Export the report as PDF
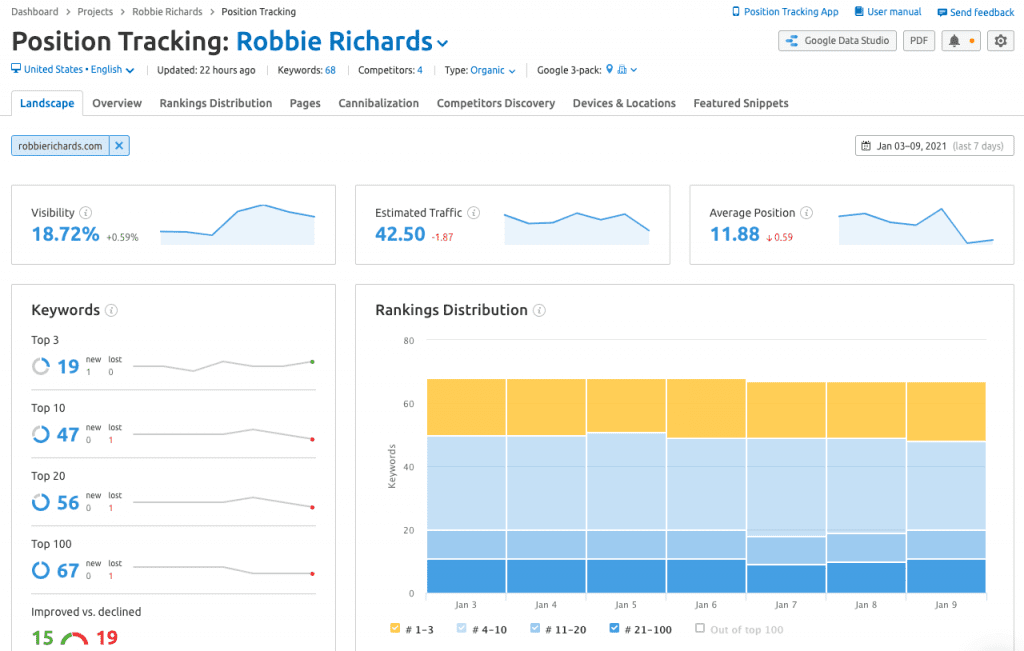 click(x=918, y=41)
